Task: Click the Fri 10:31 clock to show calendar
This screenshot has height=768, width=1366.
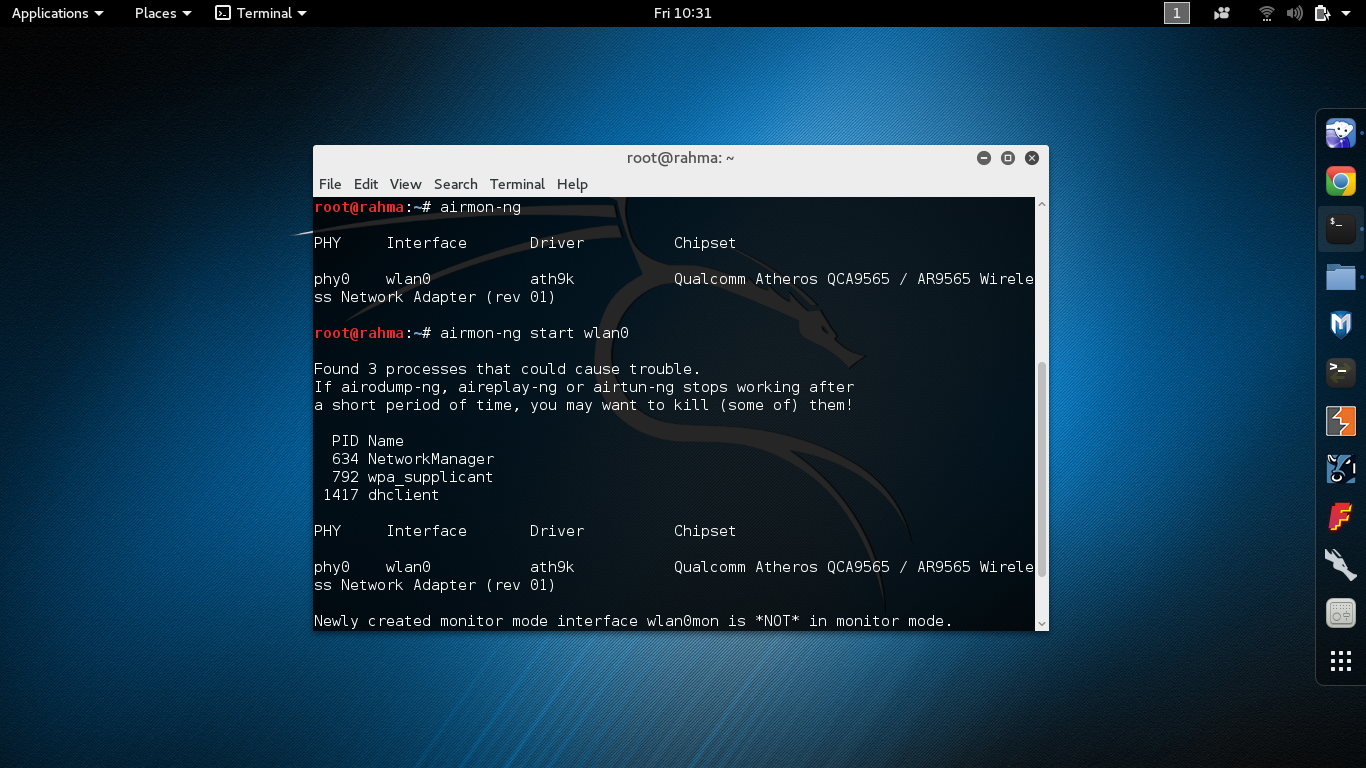Action: click(682, 13)
